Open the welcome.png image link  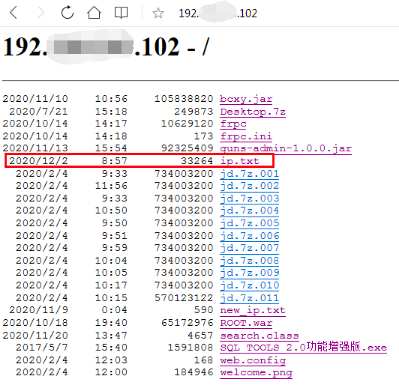256,372
